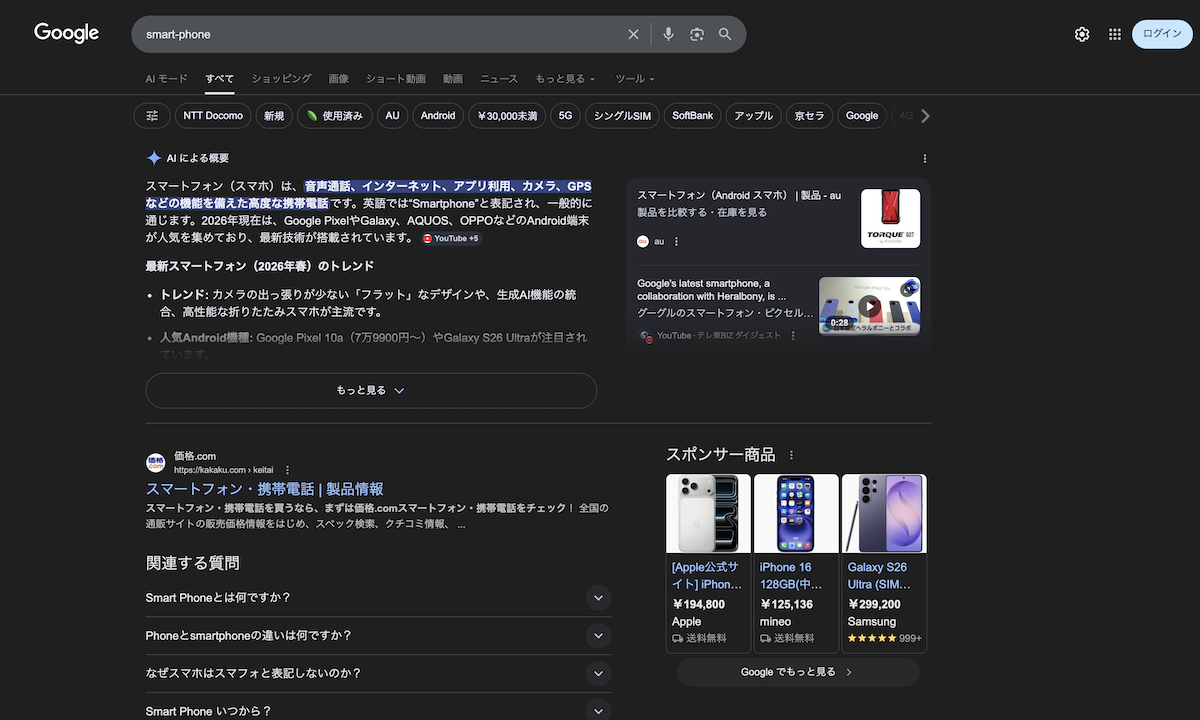
Task: Switch to the 画像 tab
Action: [338, 79]
